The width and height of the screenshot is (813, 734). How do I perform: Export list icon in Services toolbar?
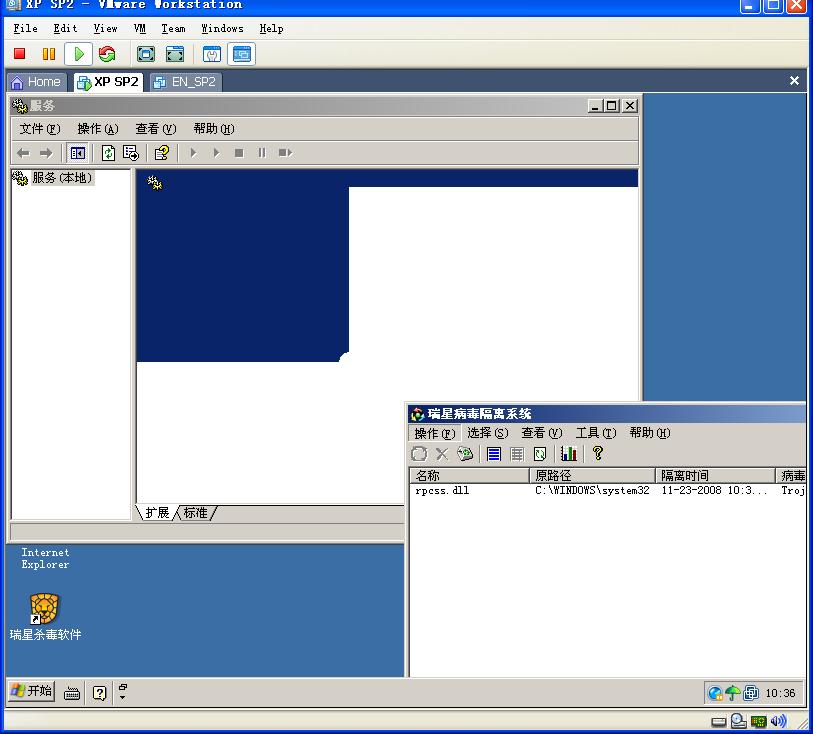click(131, 153)
